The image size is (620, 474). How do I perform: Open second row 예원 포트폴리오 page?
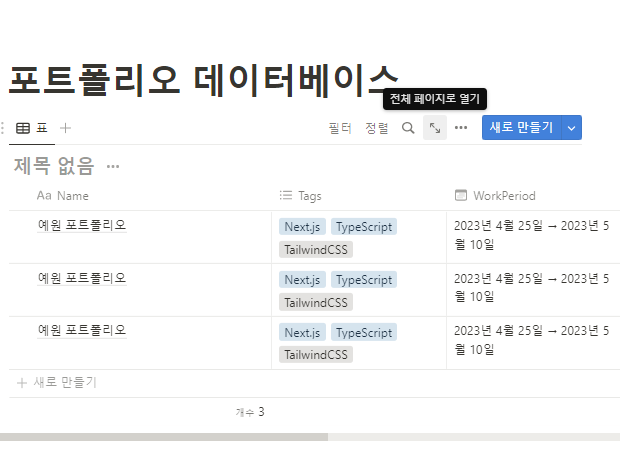pos(82,278)
